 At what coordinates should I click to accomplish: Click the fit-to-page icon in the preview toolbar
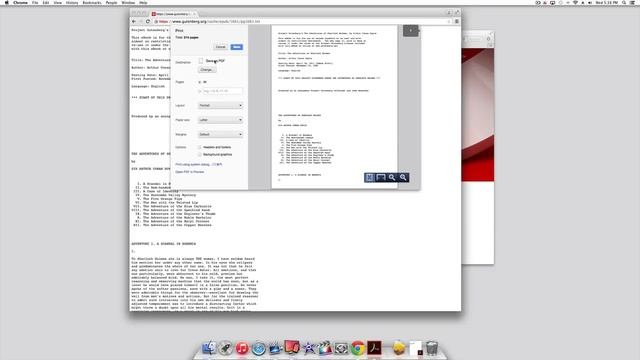point(369,178)
